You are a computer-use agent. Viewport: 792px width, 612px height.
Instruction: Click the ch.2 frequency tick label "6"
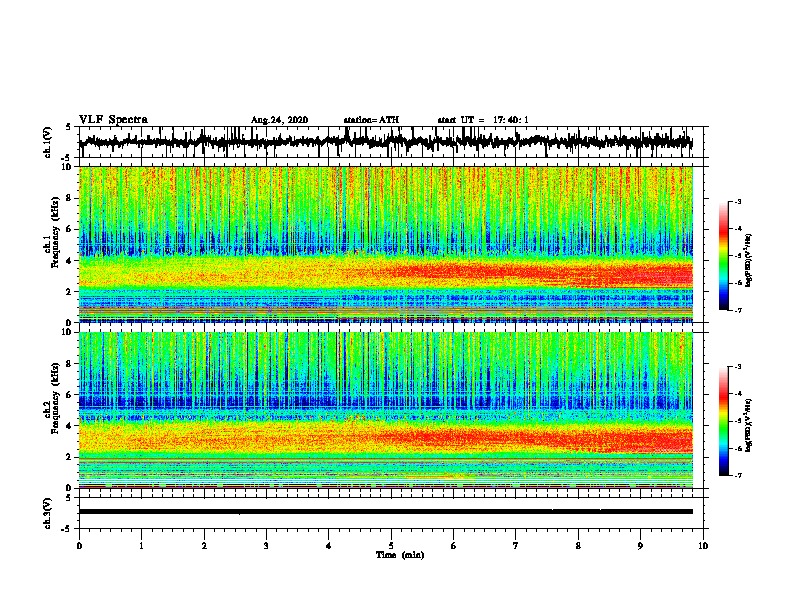pyautogui.click(x=70, y=395)
